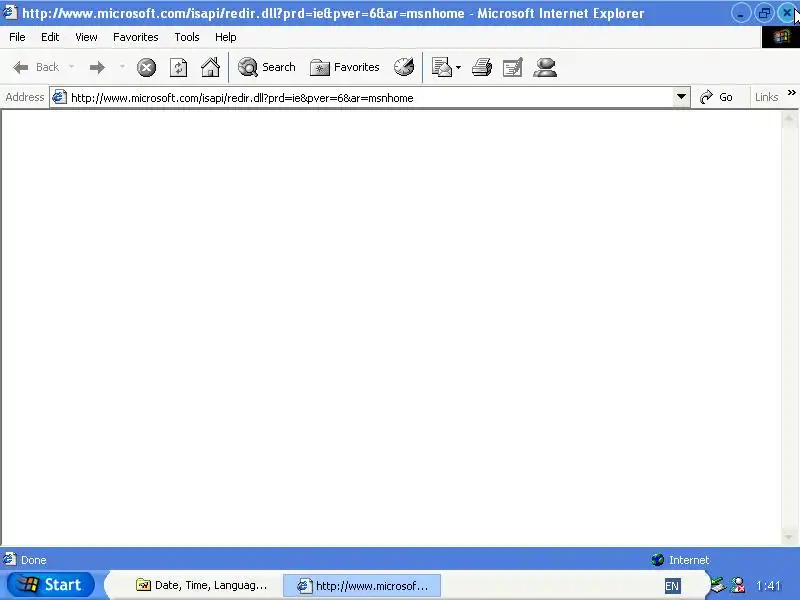Open the Favorites pane from toolbar

point(345,67)
